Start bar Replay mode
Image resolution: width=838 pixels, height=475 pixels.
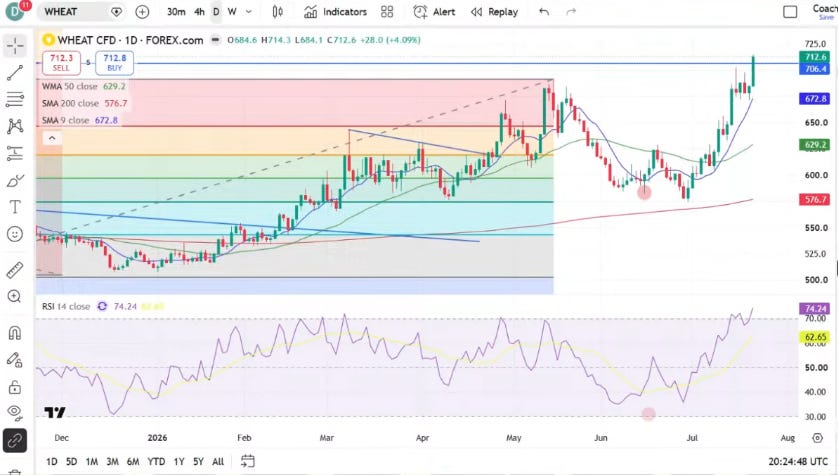[494, 12]
